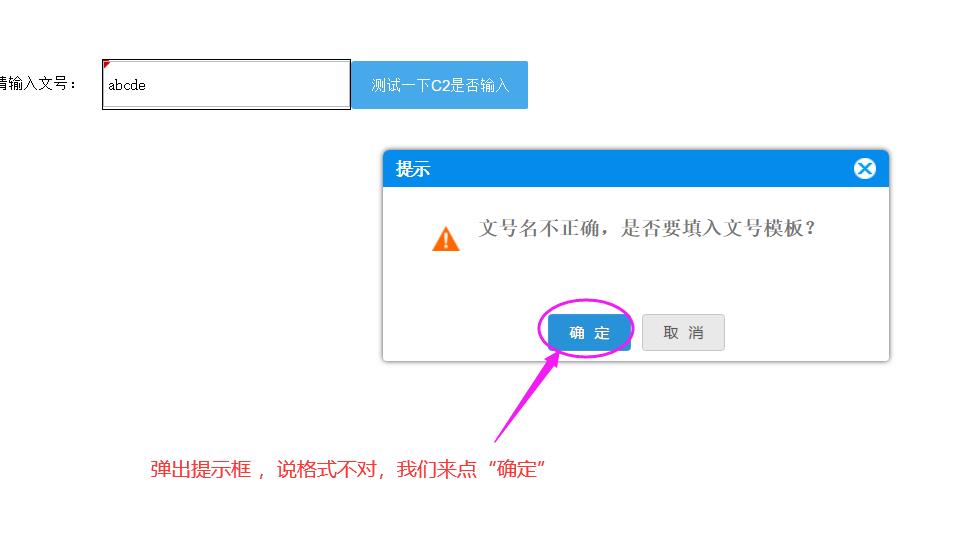Click the orange warning triangle icon

coord(446,239)
